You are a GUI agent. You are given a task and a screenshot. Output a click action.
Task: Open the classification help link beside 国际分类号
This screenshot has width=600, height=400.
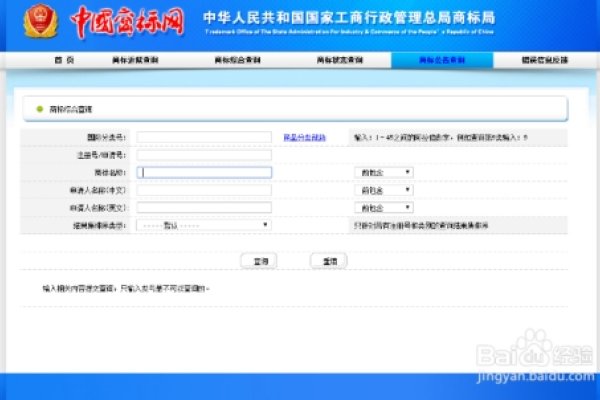point(304,137)
